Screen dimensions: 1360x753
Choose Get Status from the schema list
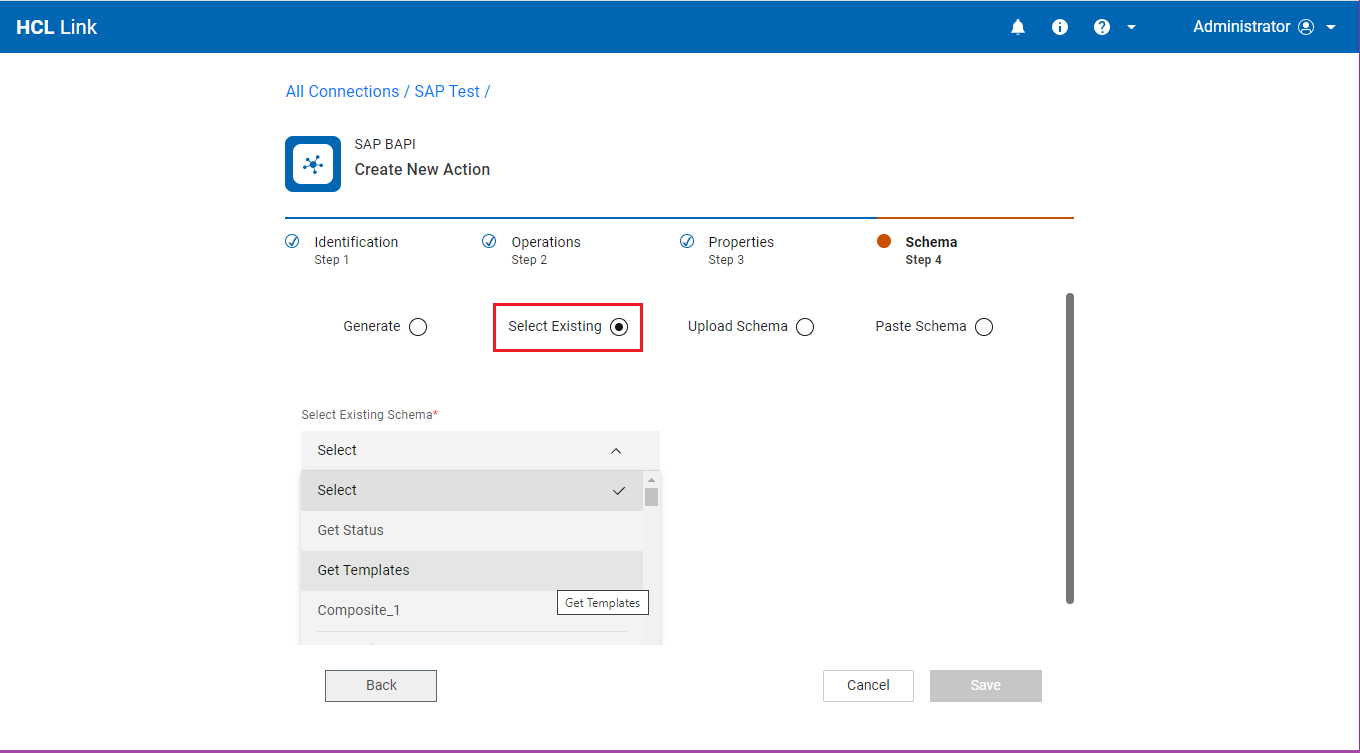351,530
